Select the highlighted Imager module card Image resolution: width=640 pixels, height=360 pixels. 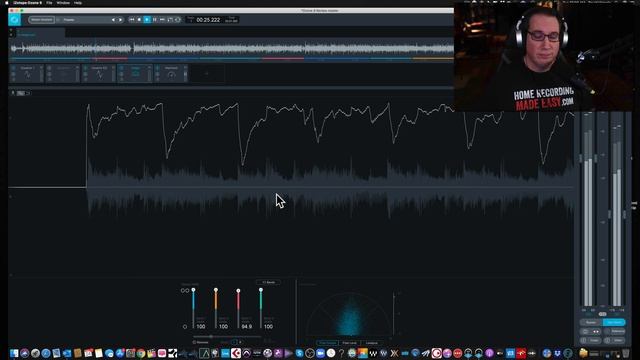135,73
